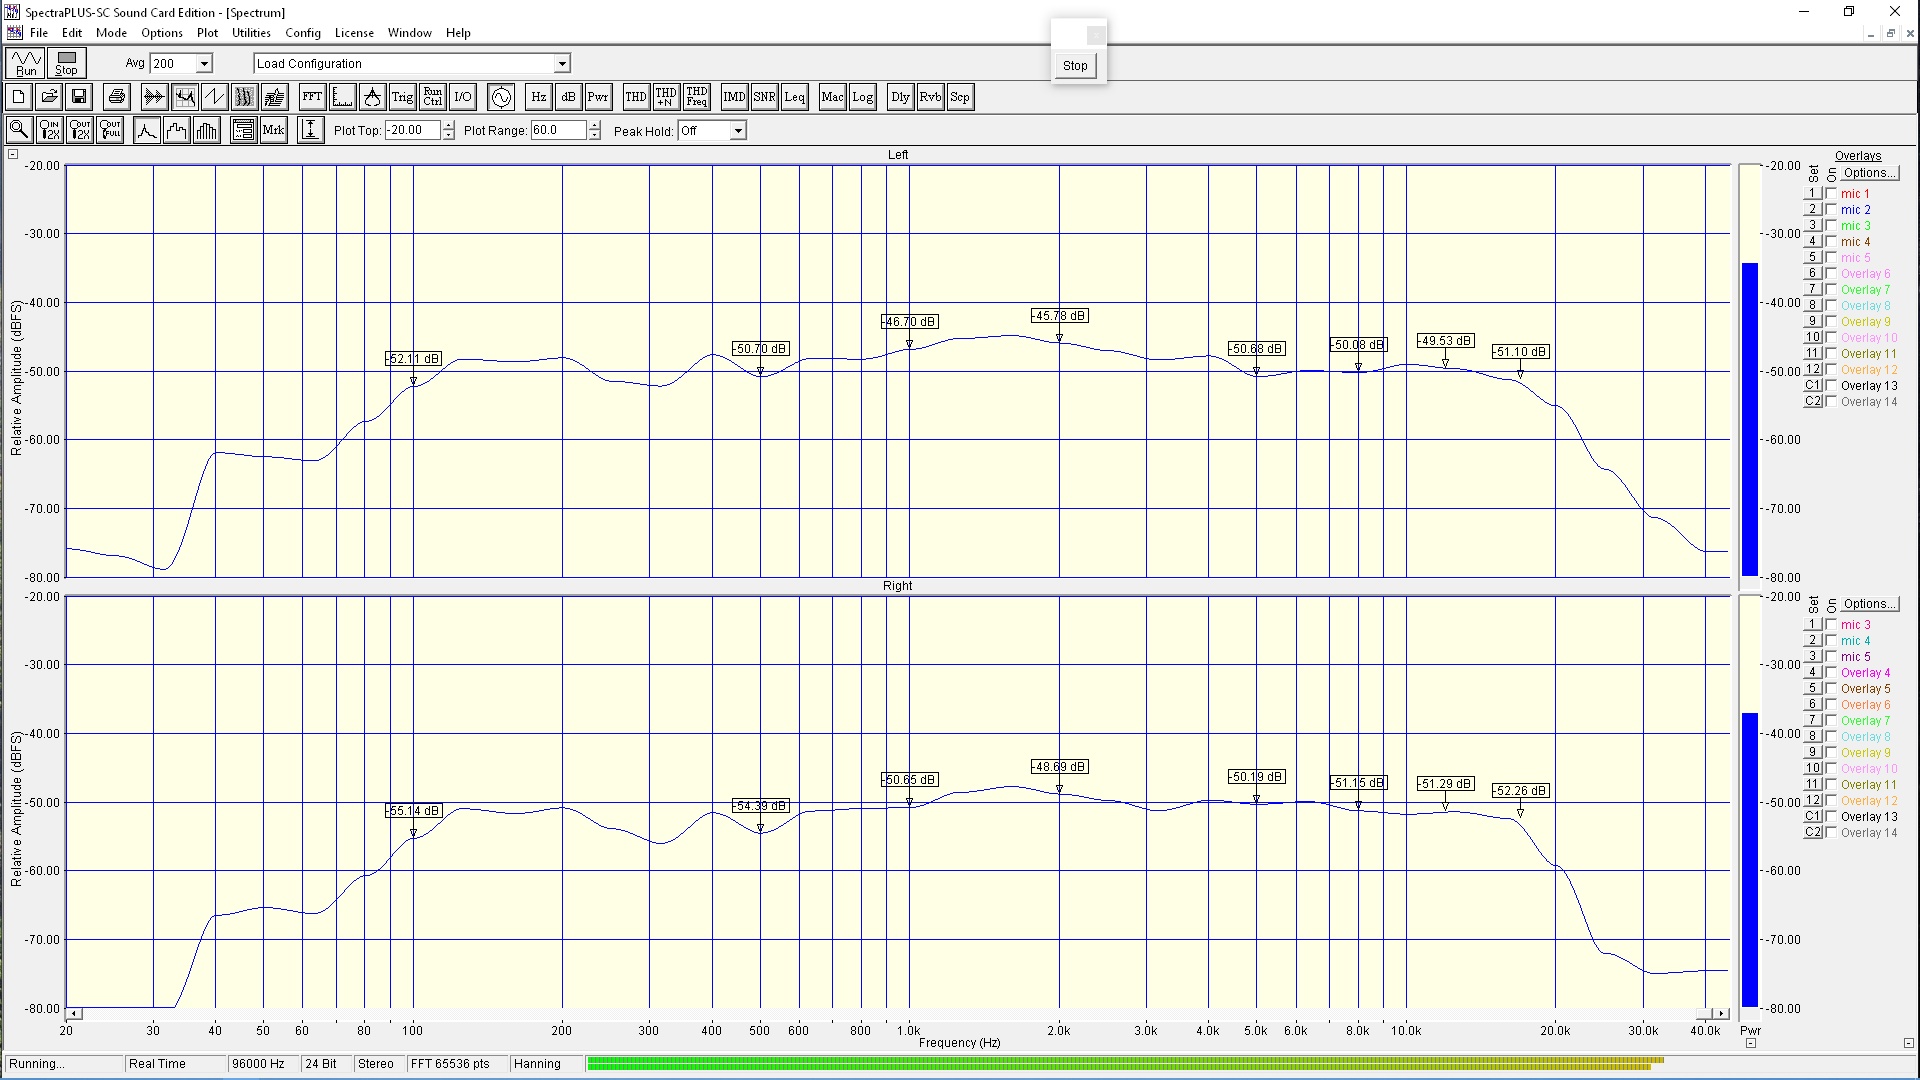This screenshot has width=1920, height=1080.
Task: Select the SNR utility icon
Action: click(x=764, y=97)
